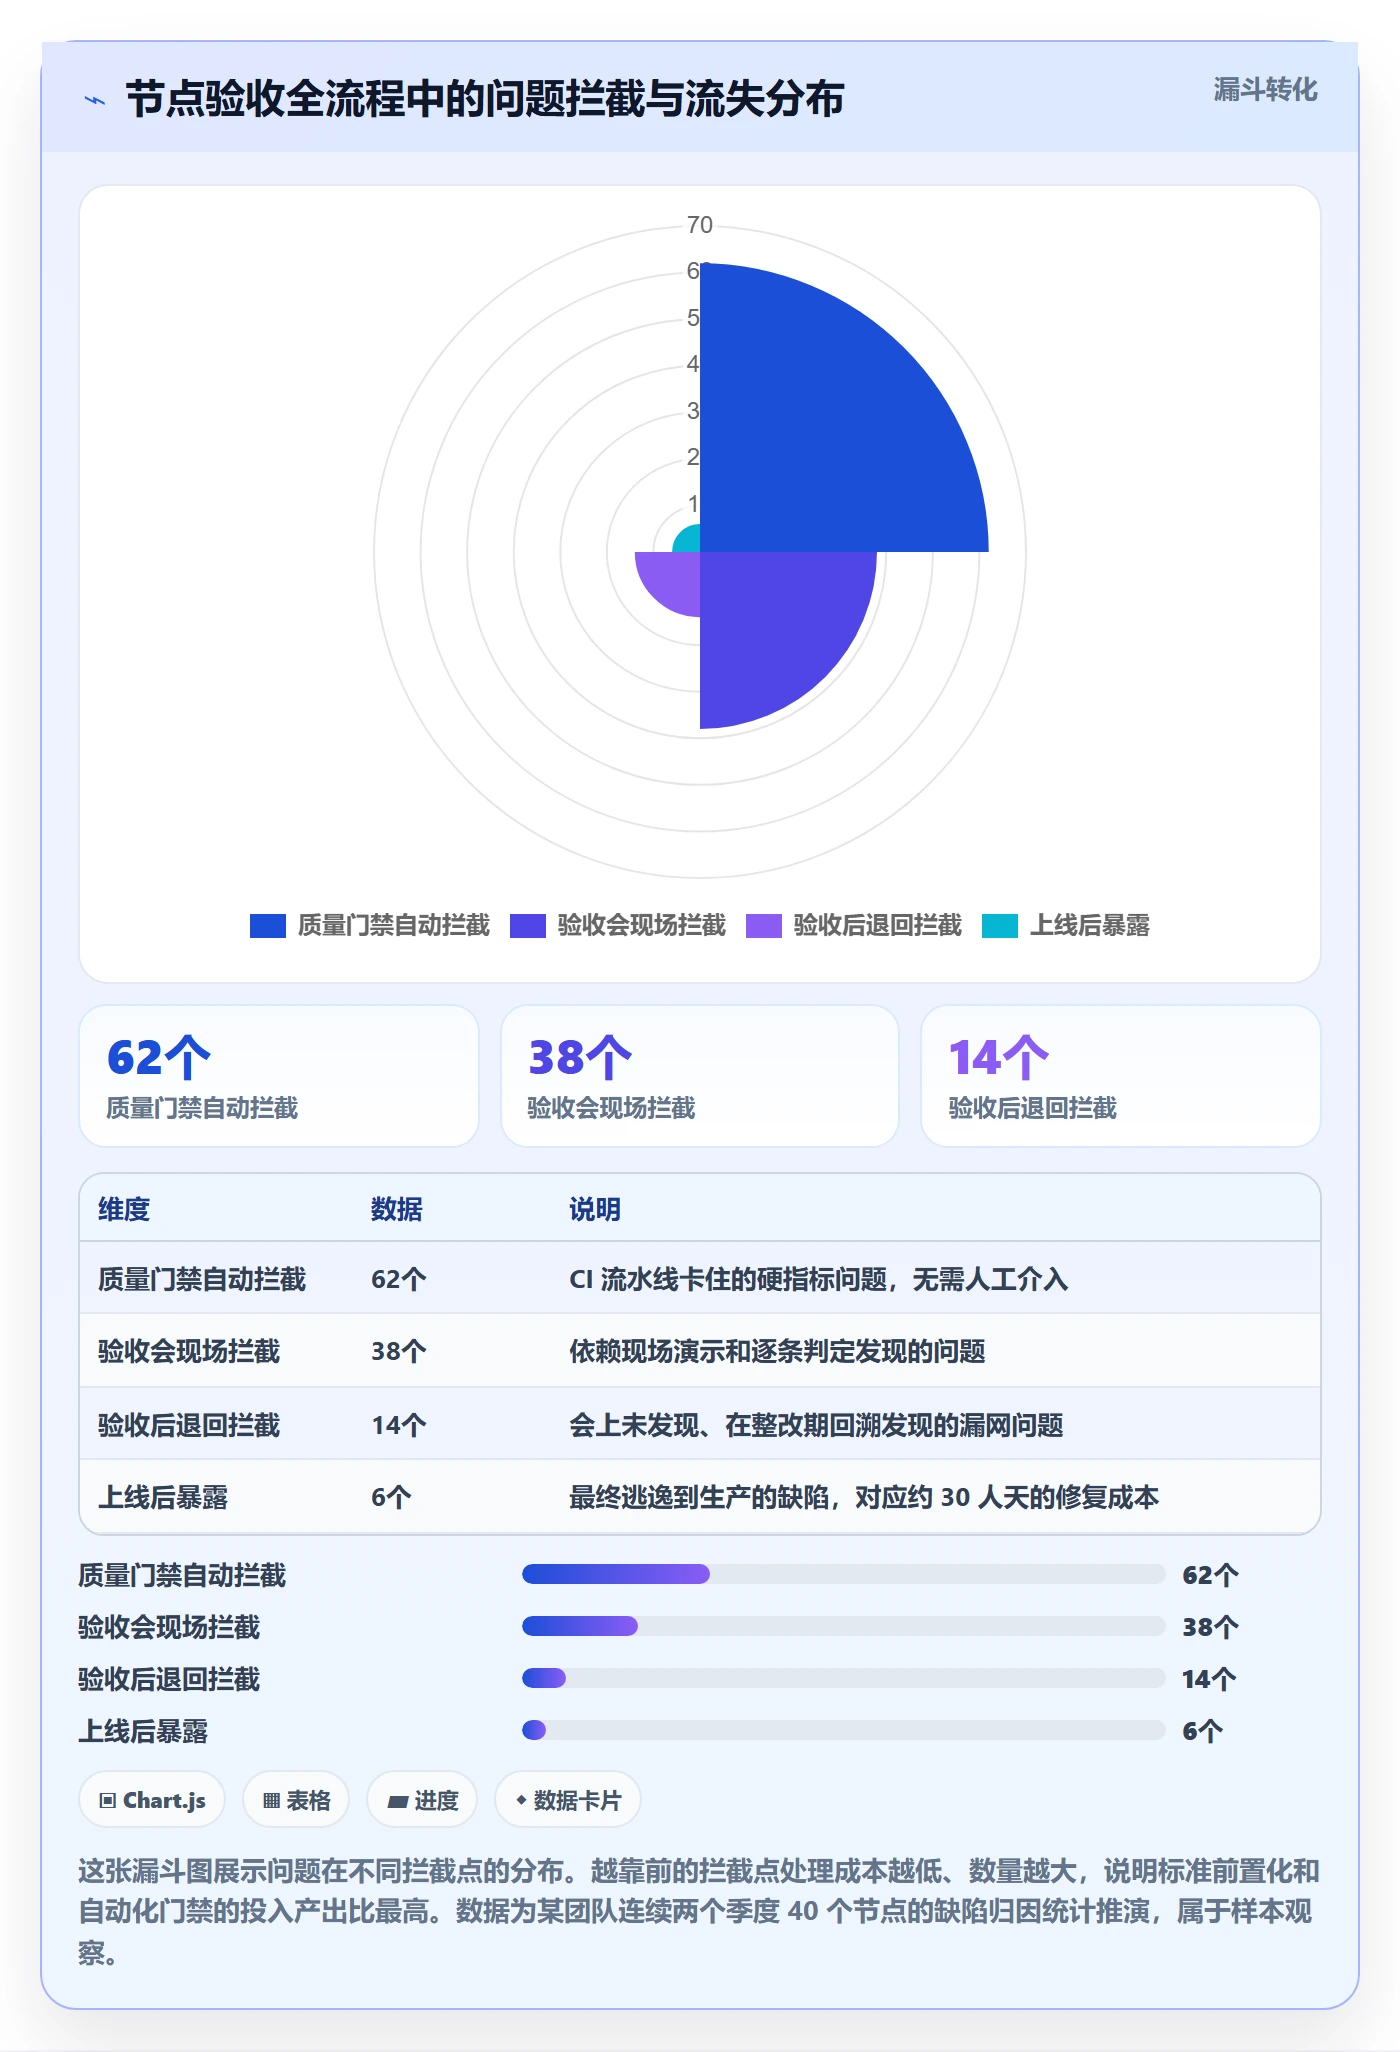Image resolution: width=1400 pixels, height=2052 pixels.
Task: Toggle the 验收后退回拦截 legend swatch
Action: coord(764,926)
